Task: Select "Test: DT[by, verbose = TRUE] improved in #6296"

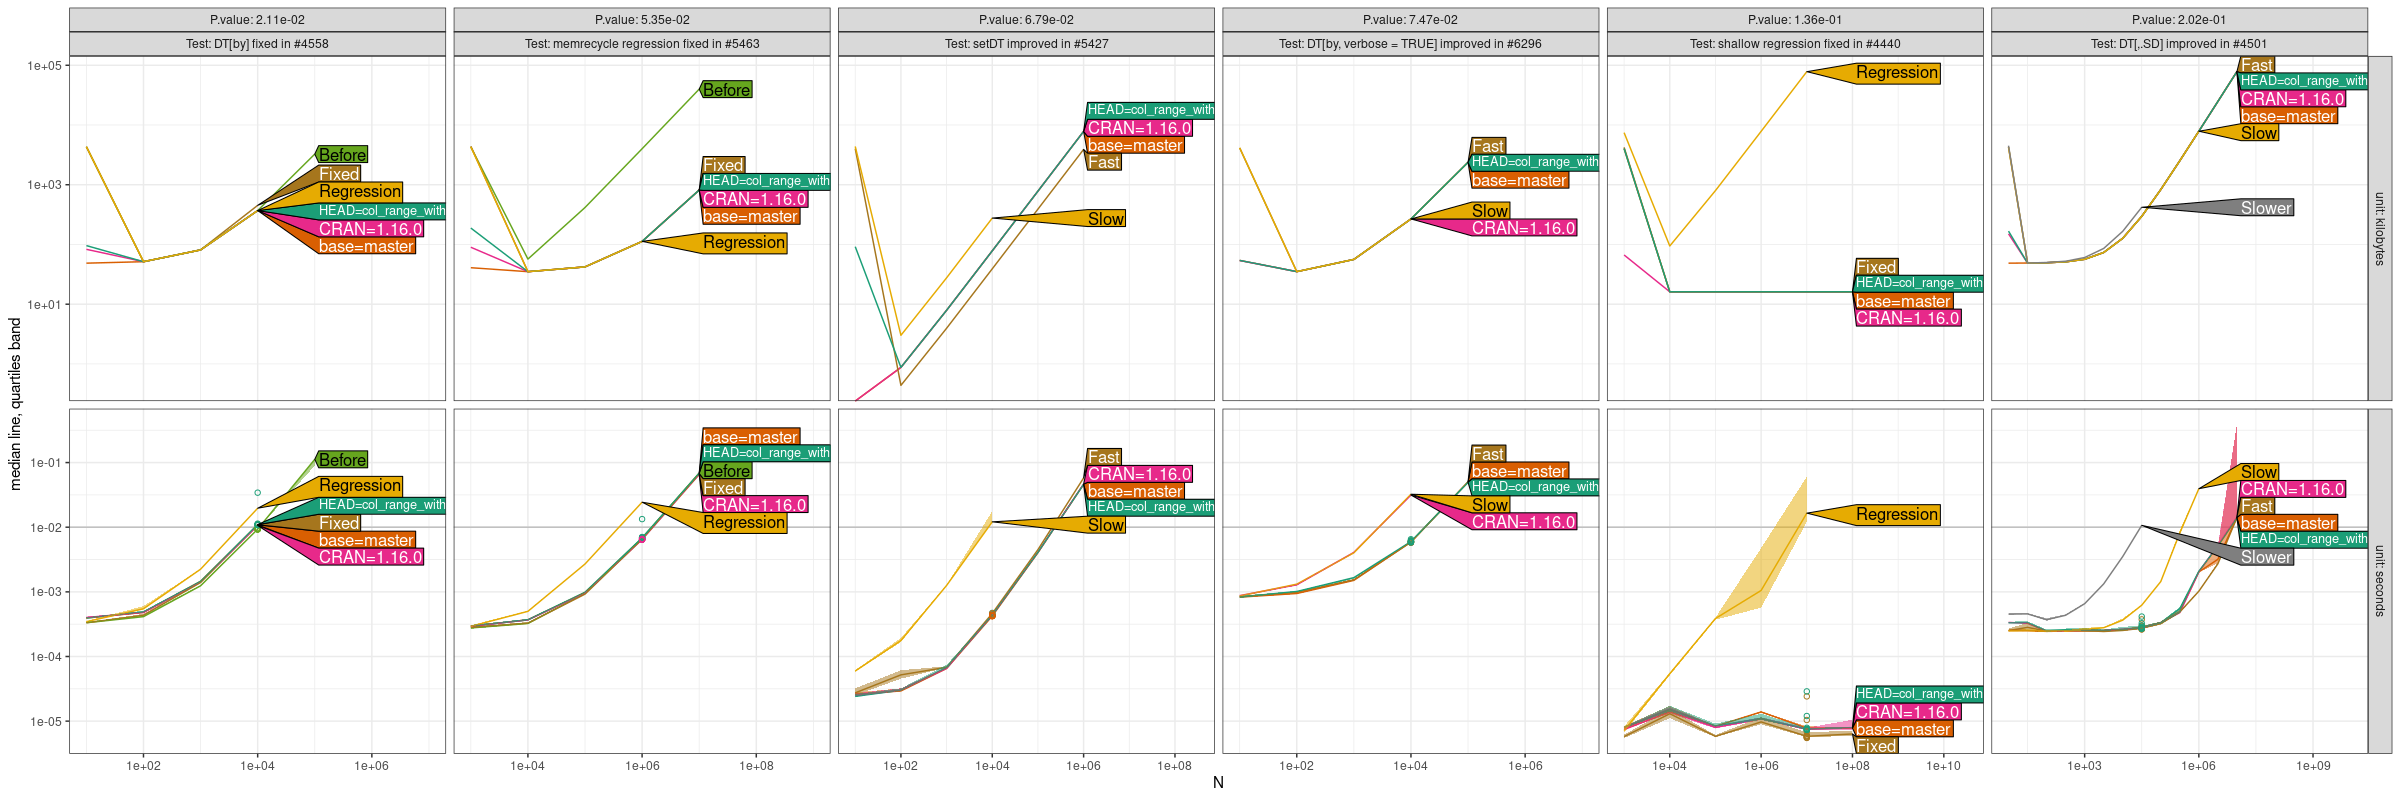Action: click(1410, 44)
